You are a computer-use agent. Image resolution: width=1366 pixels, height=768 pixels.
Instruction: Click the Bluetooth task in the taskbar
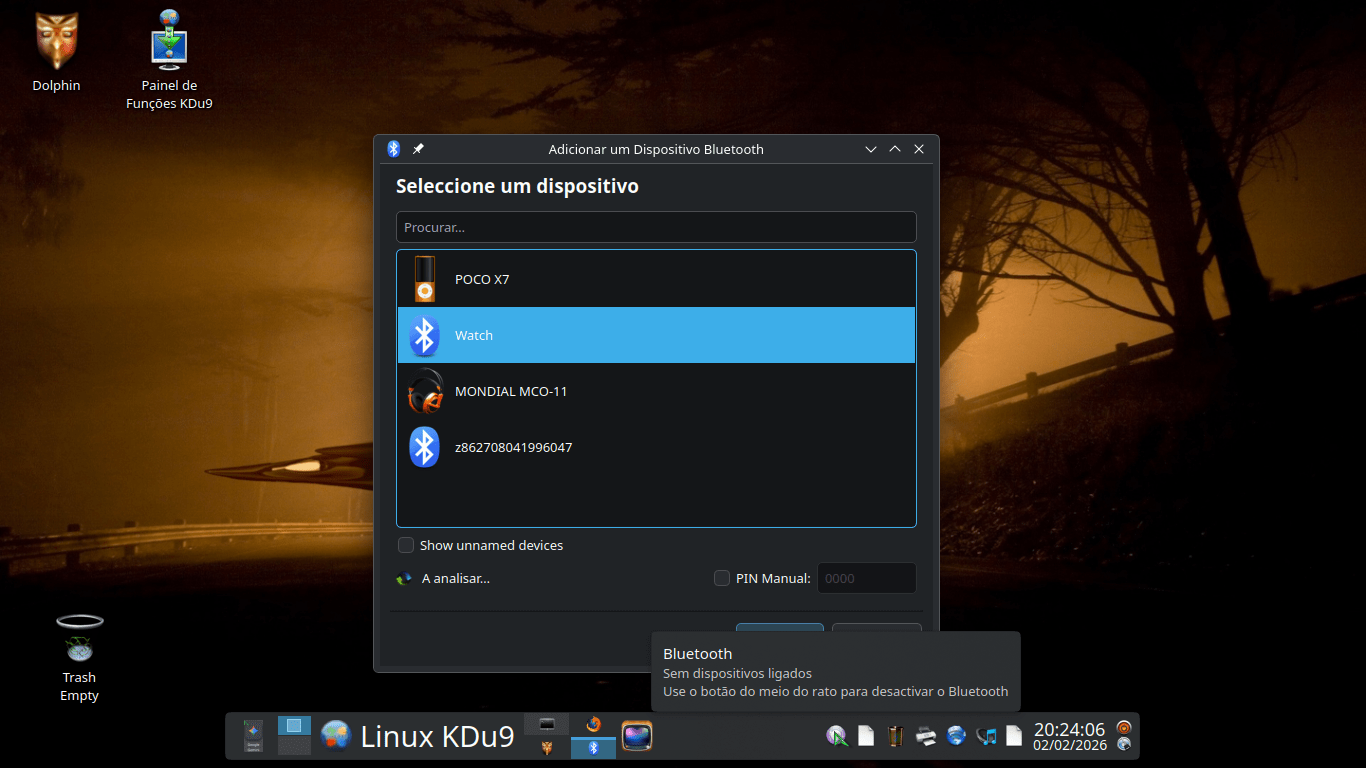point(593,748)
